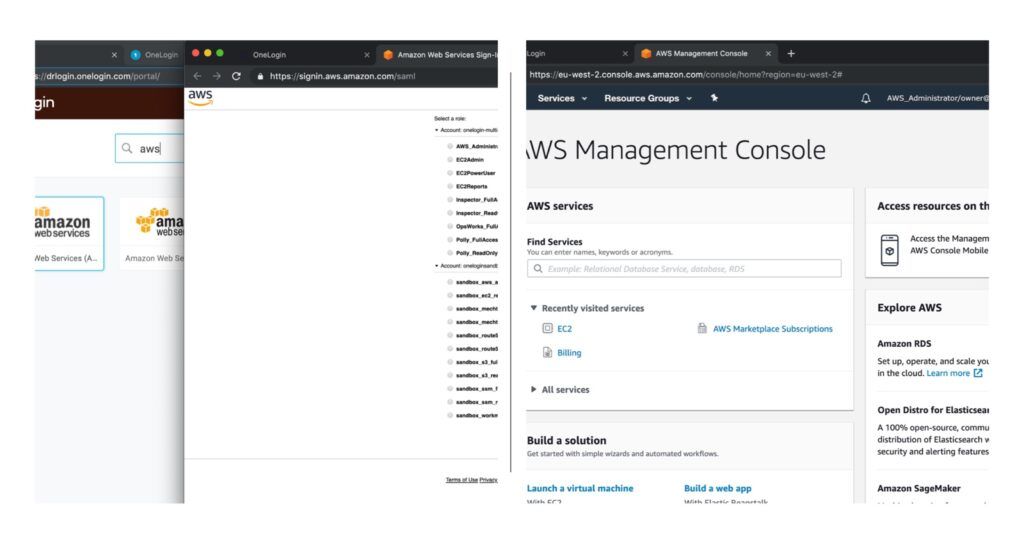Click the Amazon SageMaker heading
The image size is (1024, 552).
pos(918,488)
